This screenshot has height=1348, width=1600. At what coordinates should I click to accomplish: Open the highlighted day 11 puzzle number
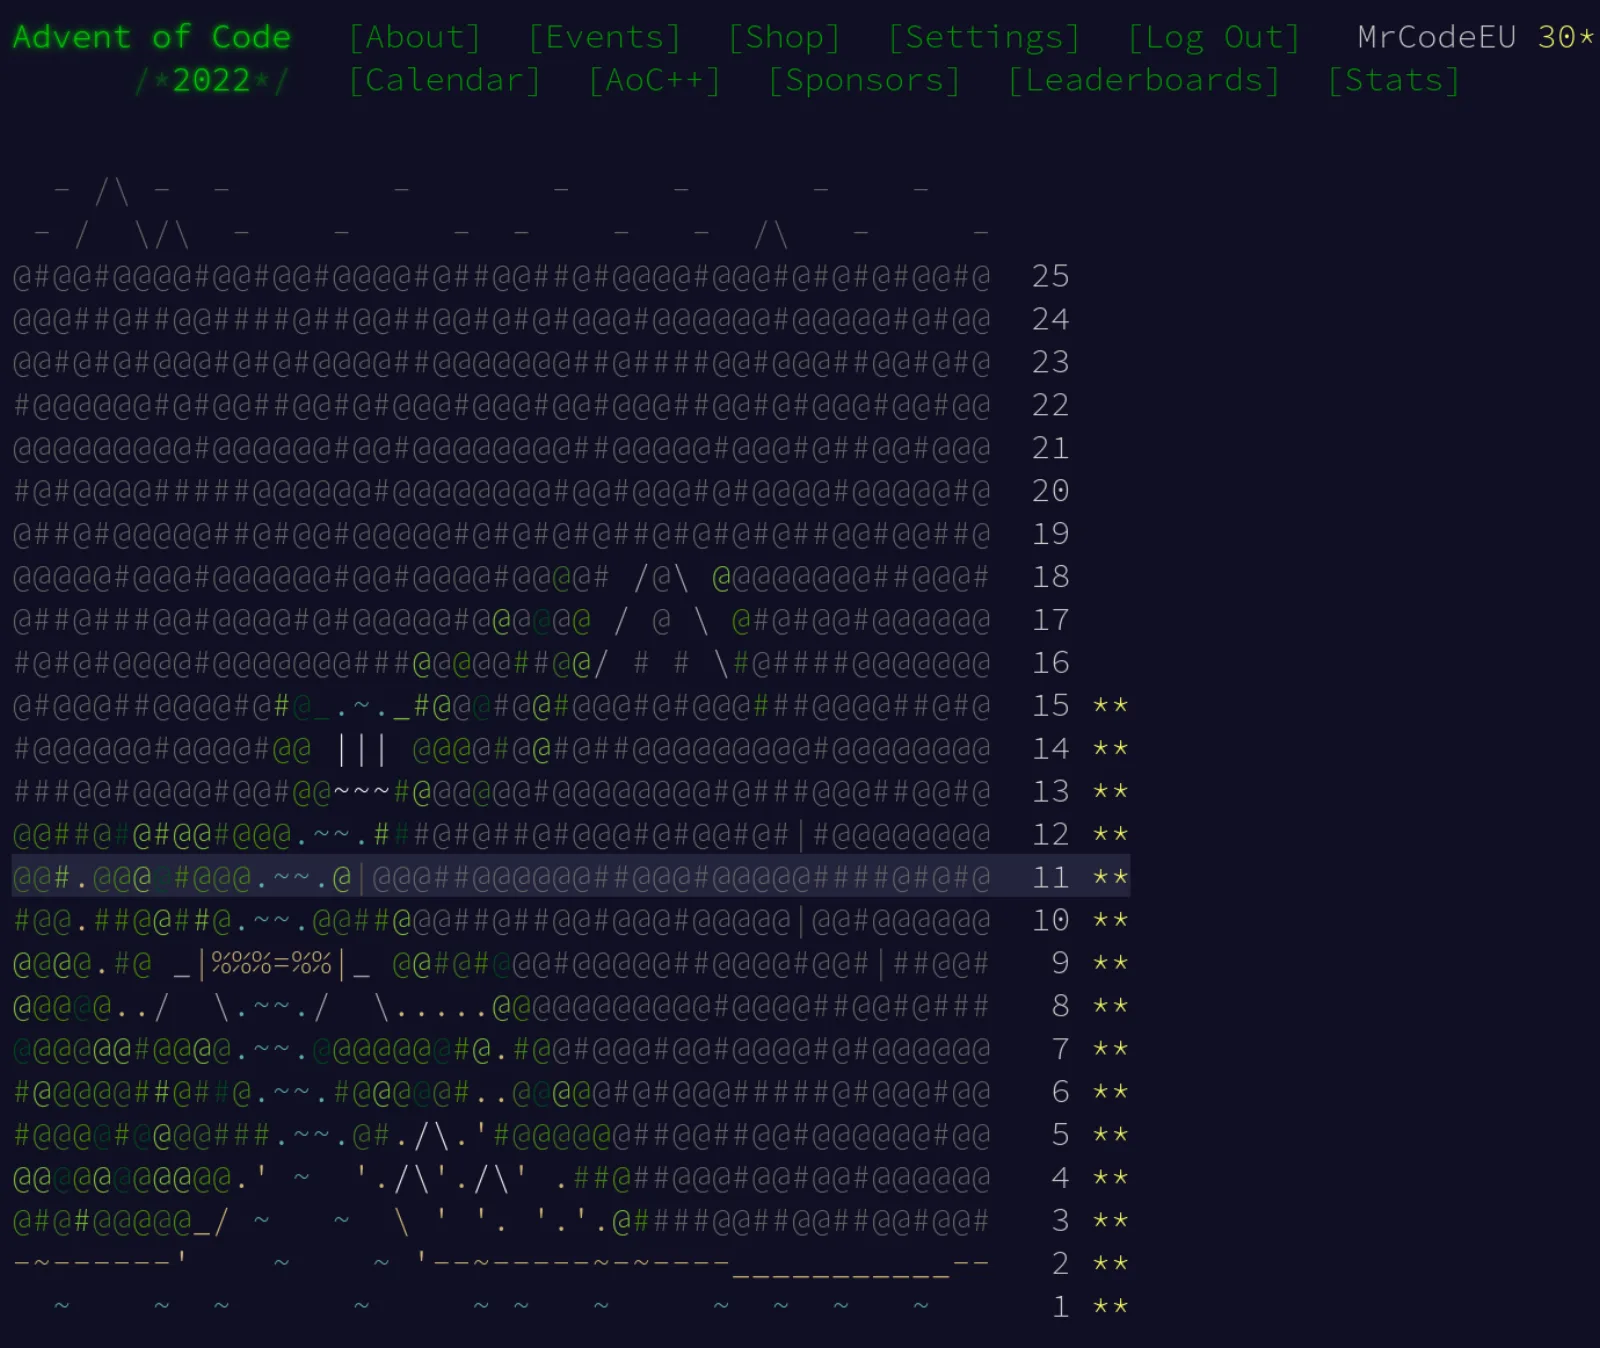(x=1051, y=878)
